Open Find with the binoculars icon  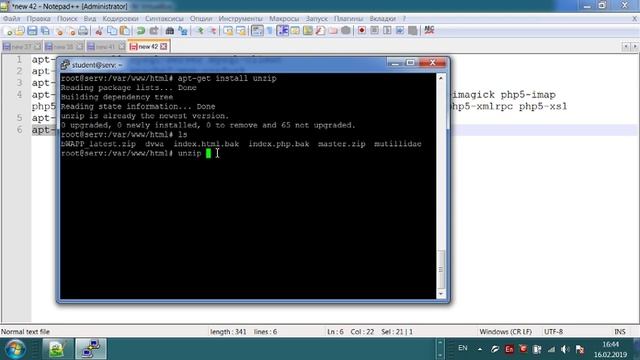tap(170, 31)
